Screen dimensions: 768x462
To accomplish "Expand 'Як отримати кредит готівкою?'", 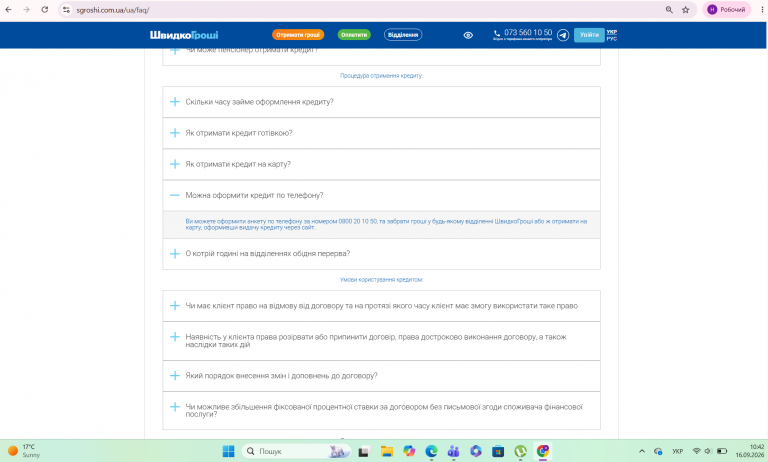I will [382, 133].
